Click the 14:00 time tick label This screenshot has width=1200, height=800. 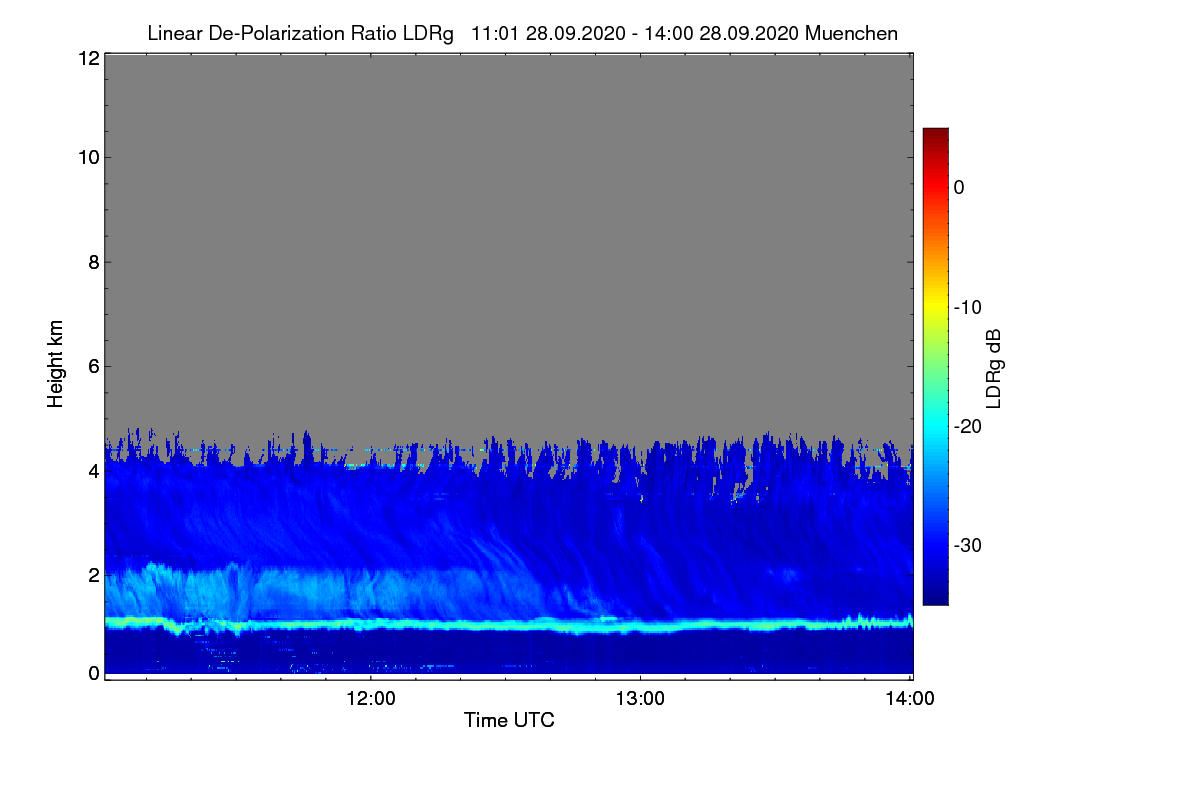click(x=910, y=699)
